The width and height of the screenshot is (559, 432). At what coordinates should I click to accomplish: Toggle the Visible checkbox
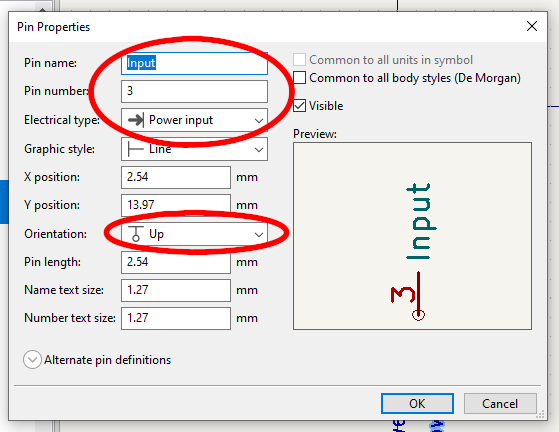click(x=299, y=106)
